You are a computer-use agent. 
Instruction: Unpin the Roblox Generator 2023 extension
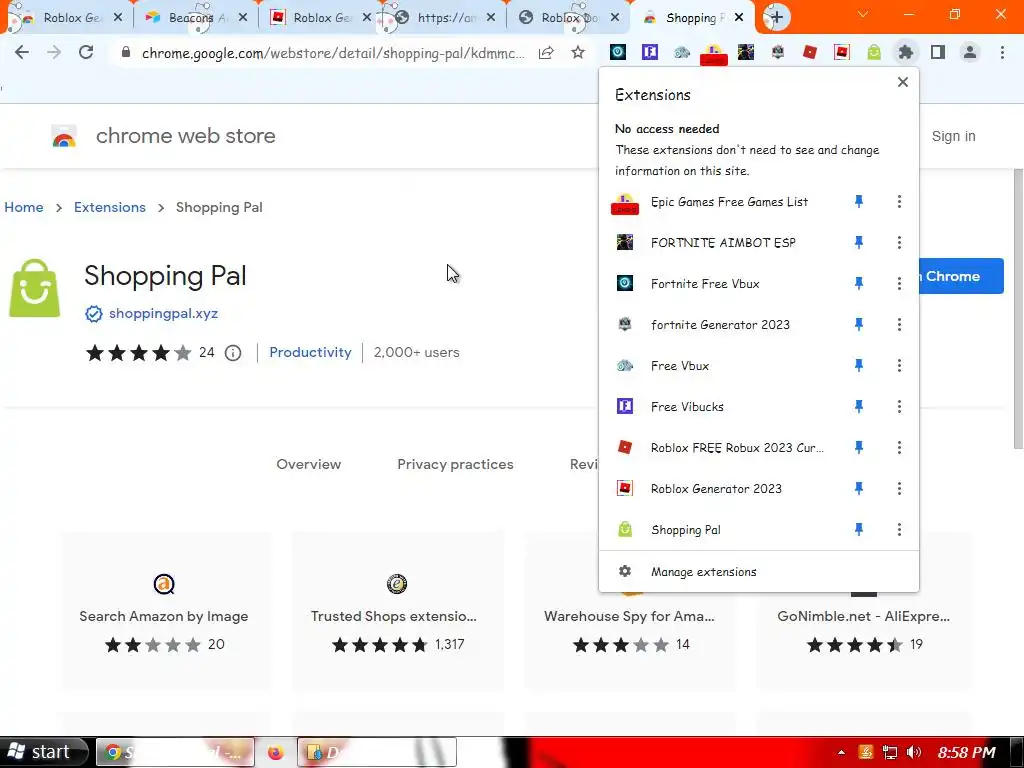859,488
